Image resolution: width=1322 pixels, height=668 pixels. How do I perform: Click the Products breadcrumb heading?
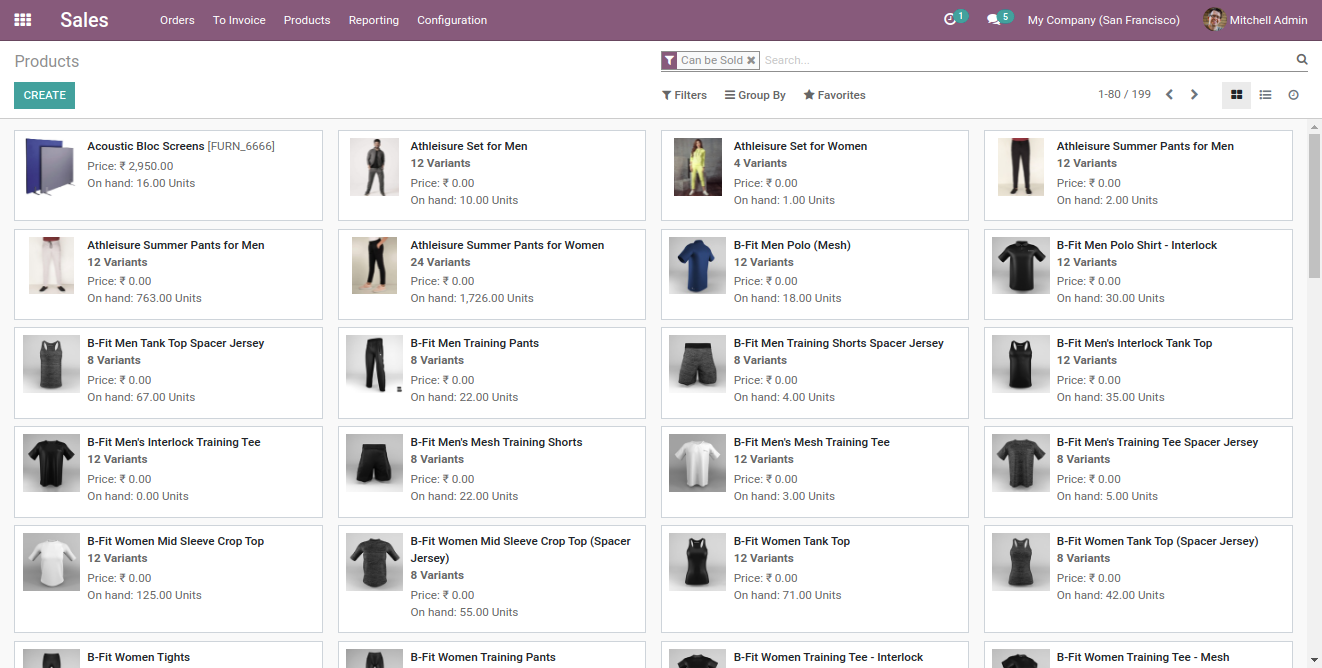pyautogui.click(x=47, y=61)
